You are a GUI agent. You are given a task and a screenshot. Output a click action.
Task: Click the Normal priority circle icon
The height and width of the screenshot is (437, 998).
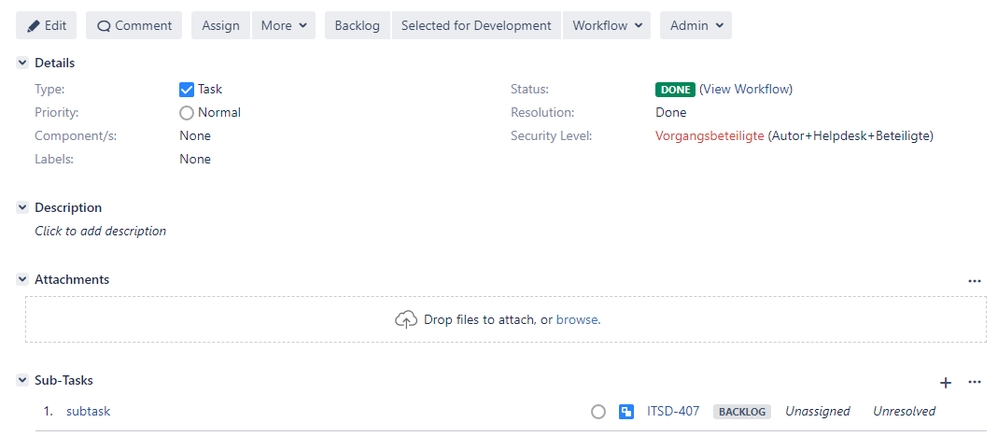tap(186, 113)
